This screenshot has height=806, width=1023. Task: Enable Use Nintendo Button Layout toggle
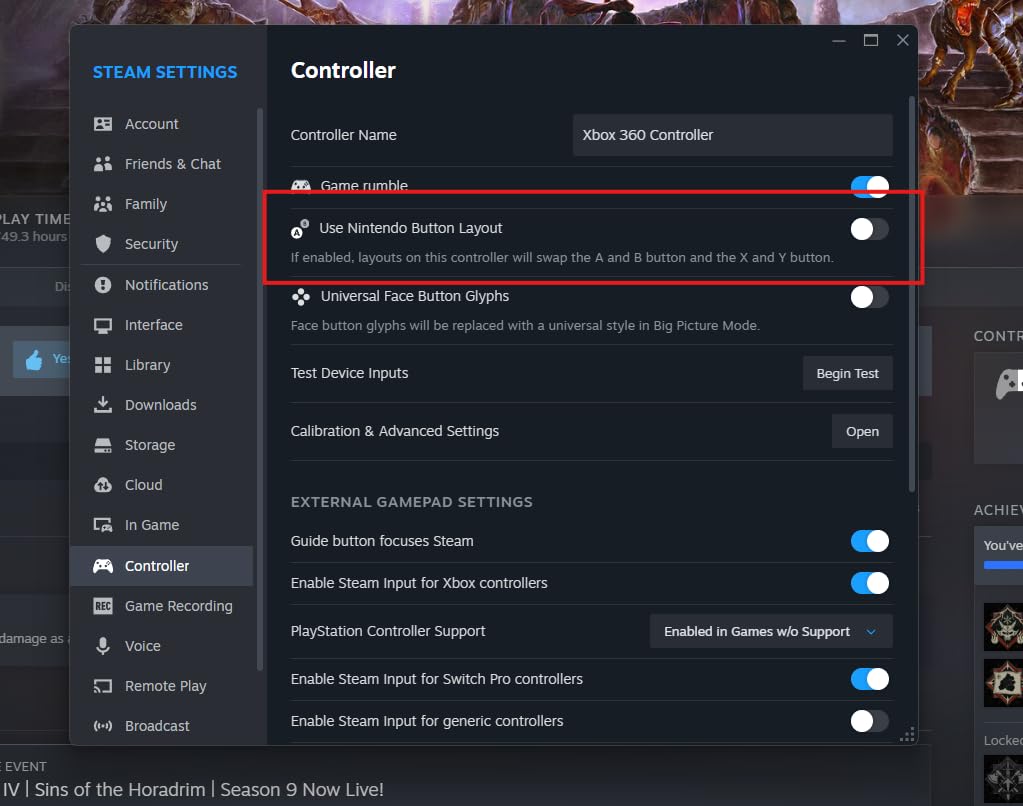pos(868,229)
